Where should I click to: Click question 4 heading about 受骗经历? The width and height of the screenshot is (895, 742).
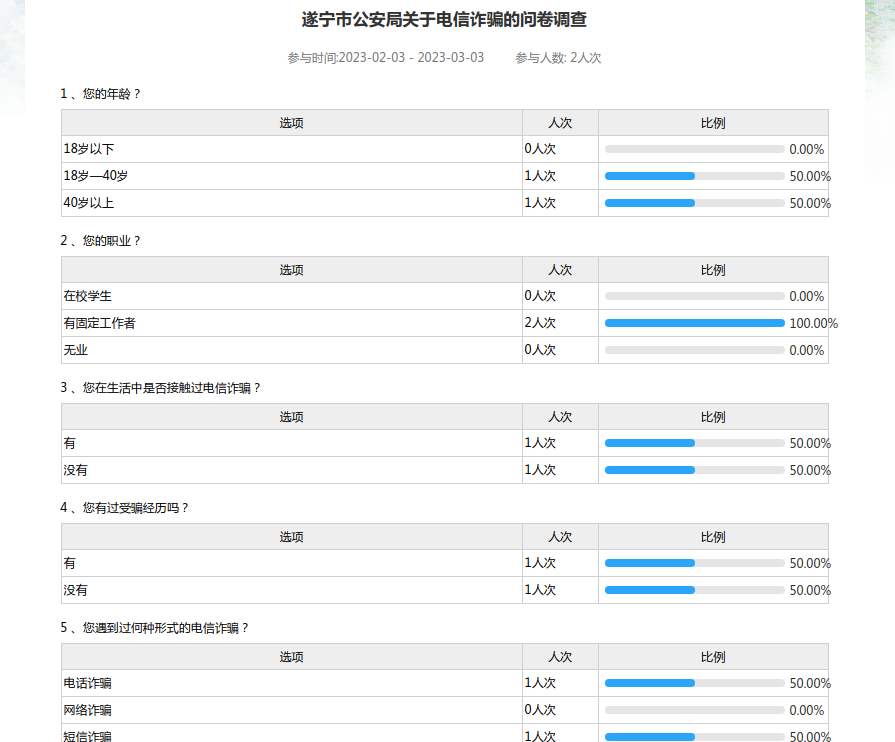coord(125,508)
